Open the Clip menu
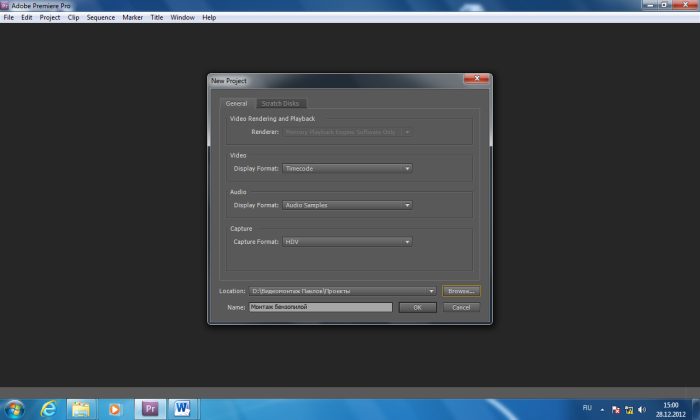 click(x=73, y=17)
